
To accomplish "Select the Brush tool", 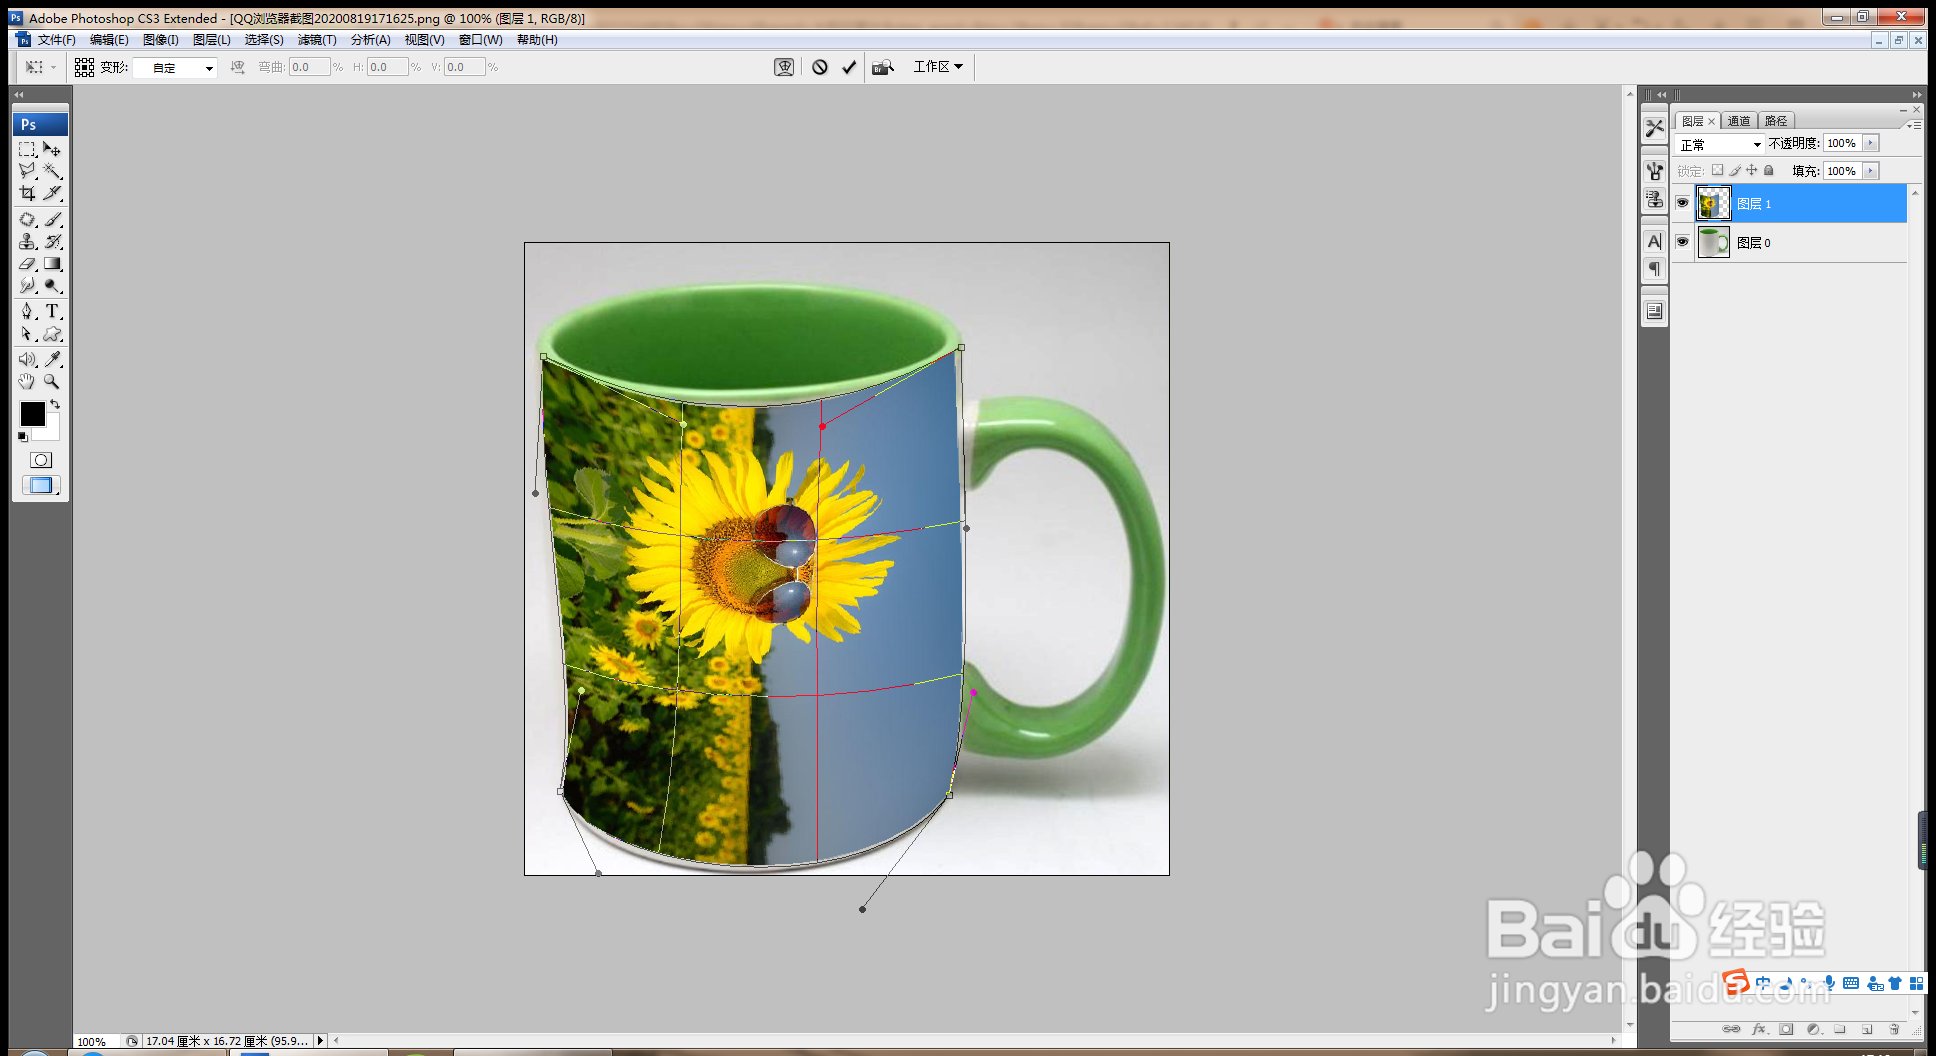I will pyautogui.click(x=52, y=219).
